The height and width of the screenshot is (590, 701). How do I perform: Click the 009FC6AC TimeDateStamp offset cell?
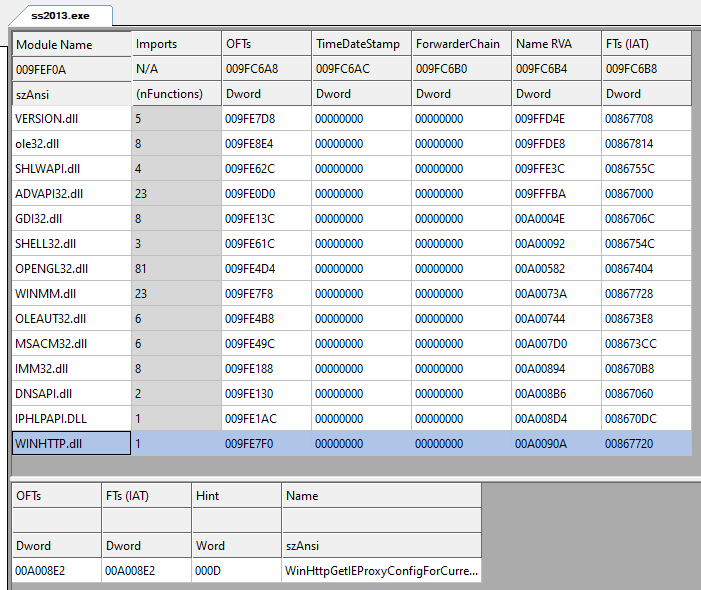[361, 69]
